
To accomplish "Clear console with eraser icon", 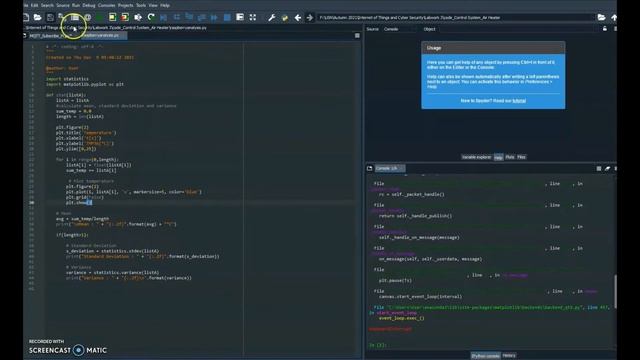I will 607,169.
